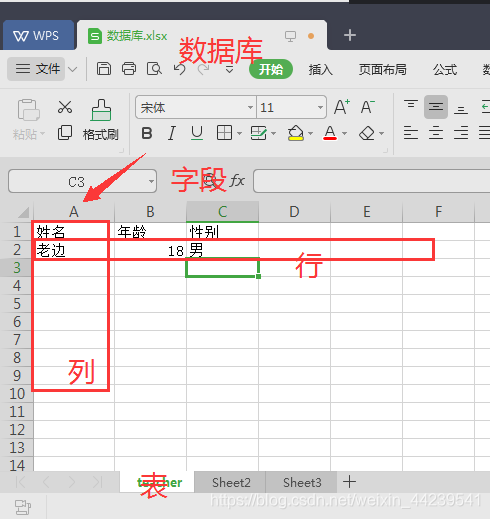Click cell with value 18
The width and height of the screenshot is (490, 519).
[150, 250]
